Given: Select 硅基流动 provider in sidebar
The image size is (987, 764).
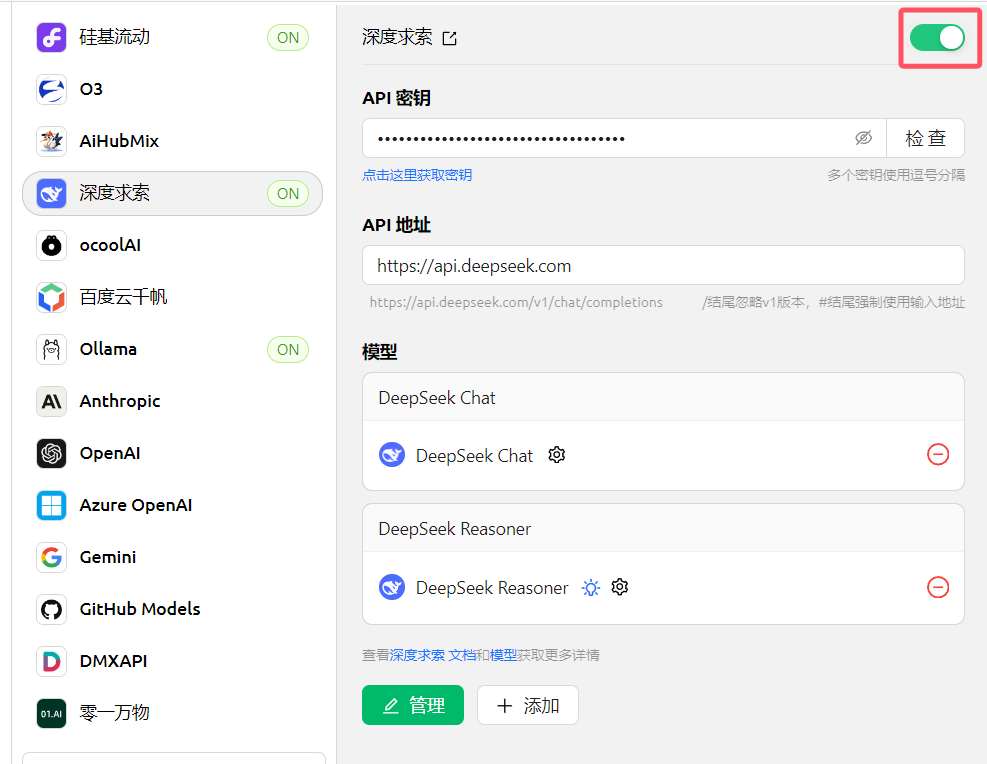Looking at the screenshot, I should (x=172, y=38).
